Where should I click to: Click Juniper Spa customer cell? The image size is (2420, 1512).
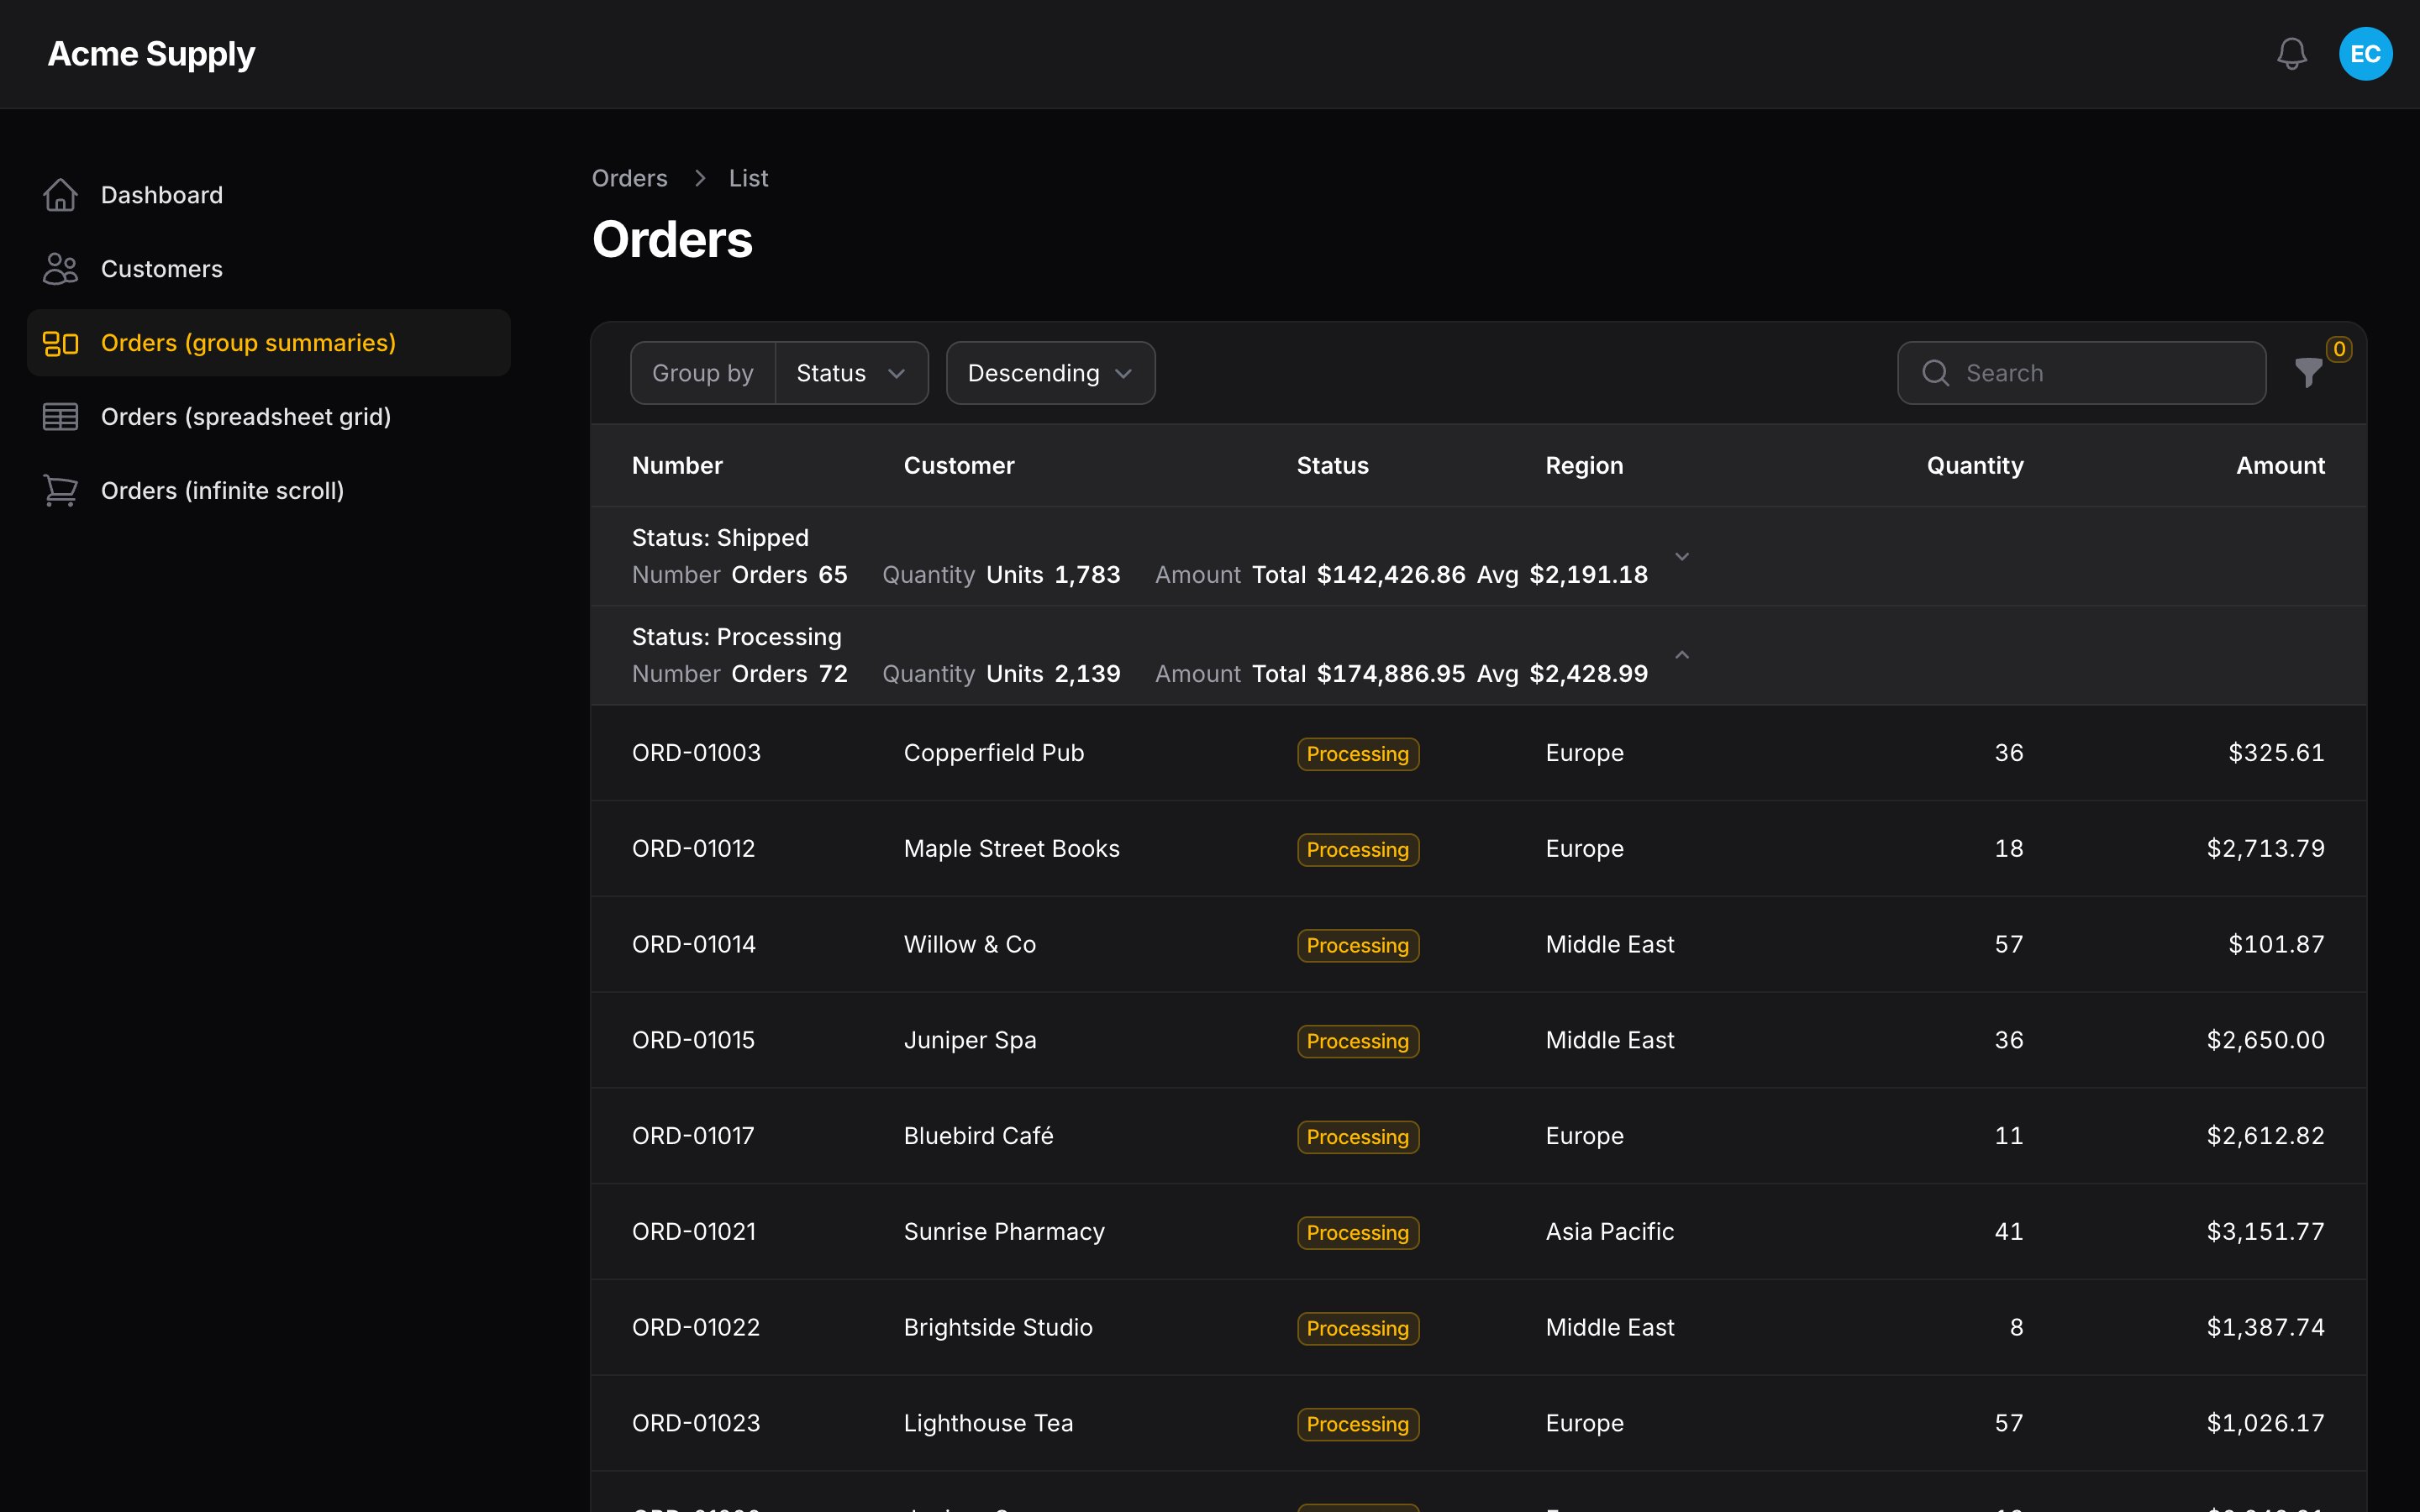(x=969, y=1040)
